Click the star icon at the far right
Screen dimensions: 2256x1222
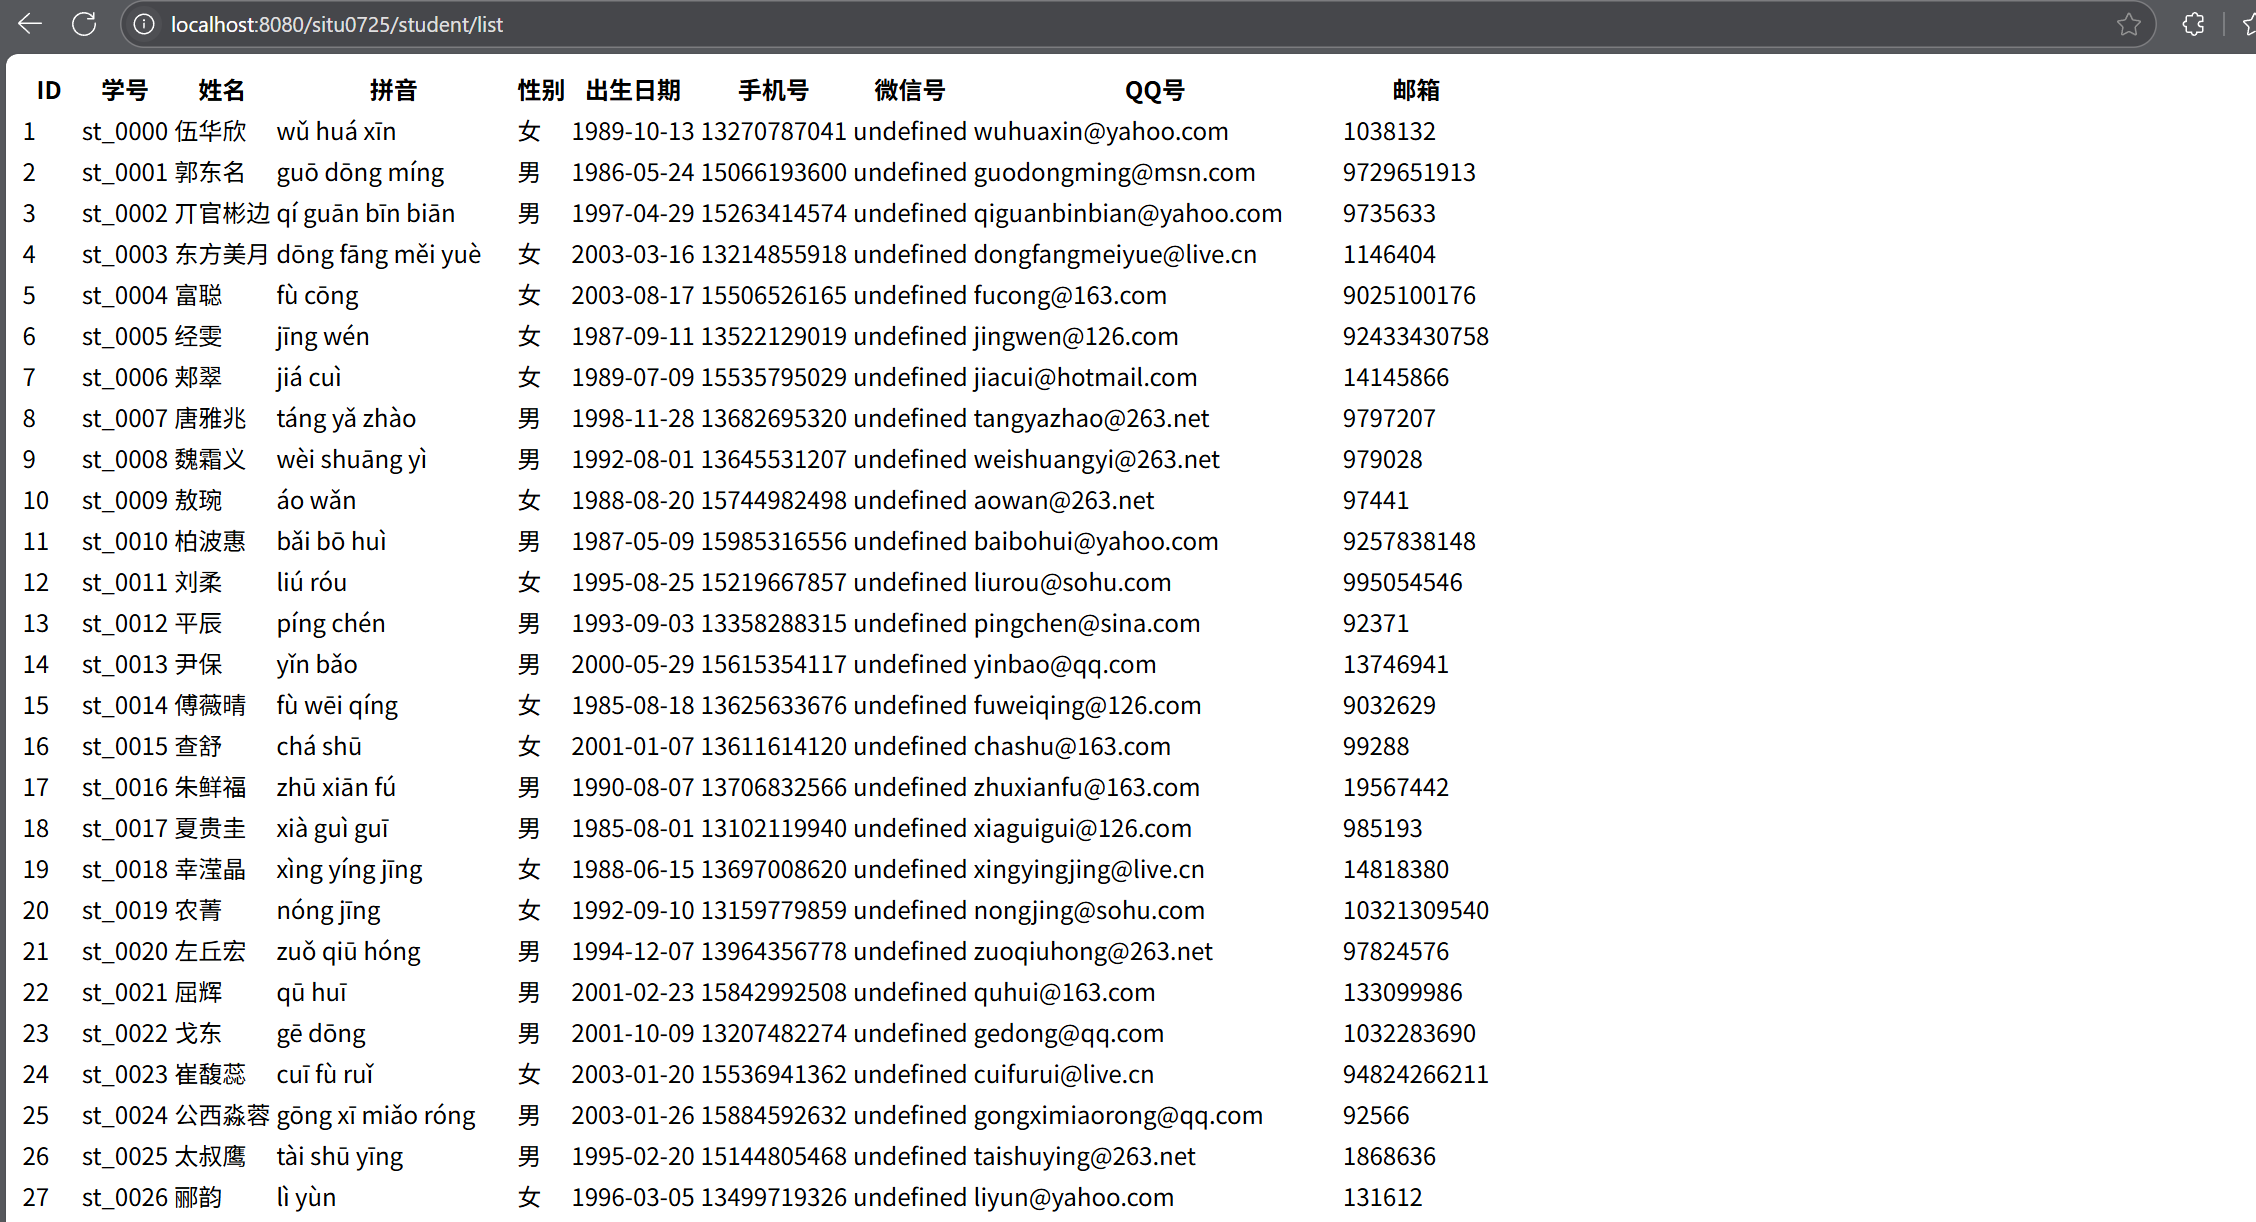pos(2247,24)
